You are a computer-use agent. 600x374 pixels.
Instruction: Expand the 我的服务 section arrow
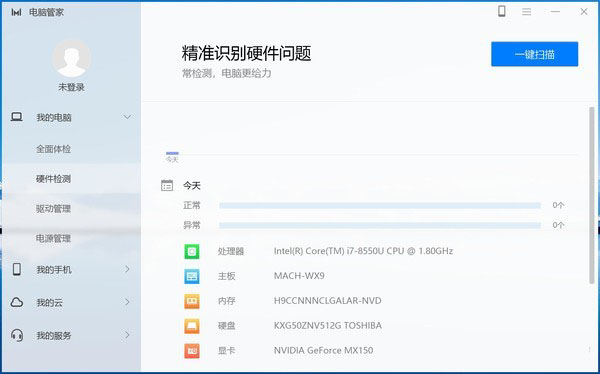(127, 335)
